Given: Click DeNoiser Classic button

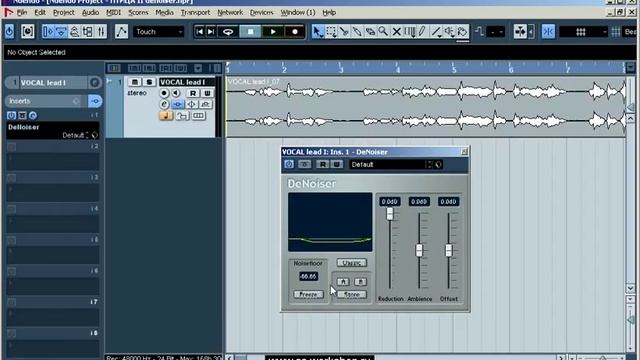Looking at the screenshot, I should coord(351,262).
